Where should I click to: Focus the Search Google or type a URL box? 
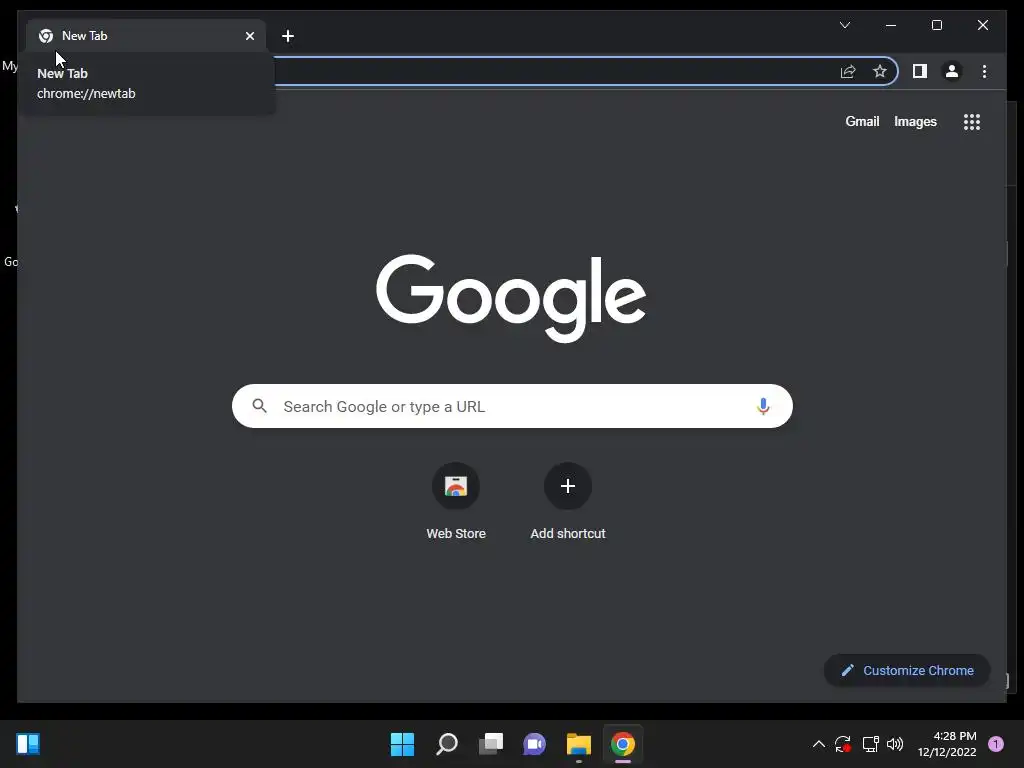(x=512, y=406)
